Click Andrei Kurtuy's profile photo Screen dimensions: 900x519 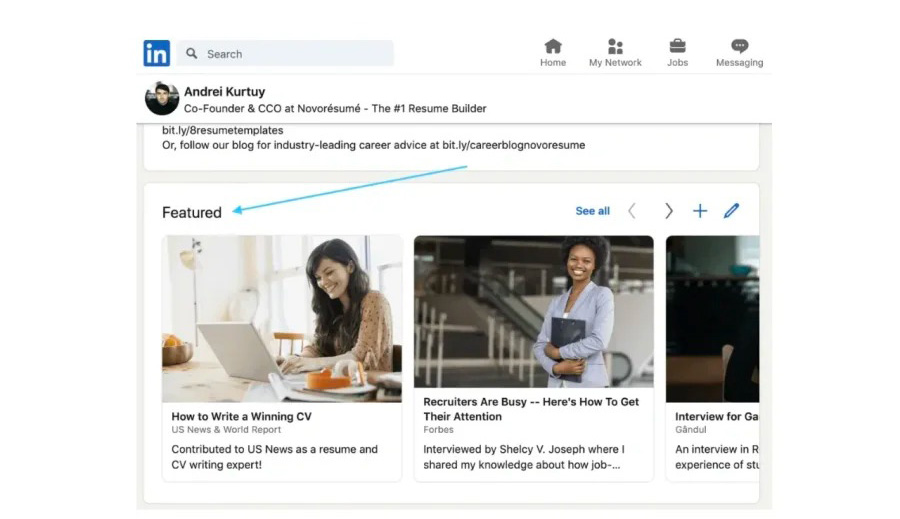coord(162,98)
